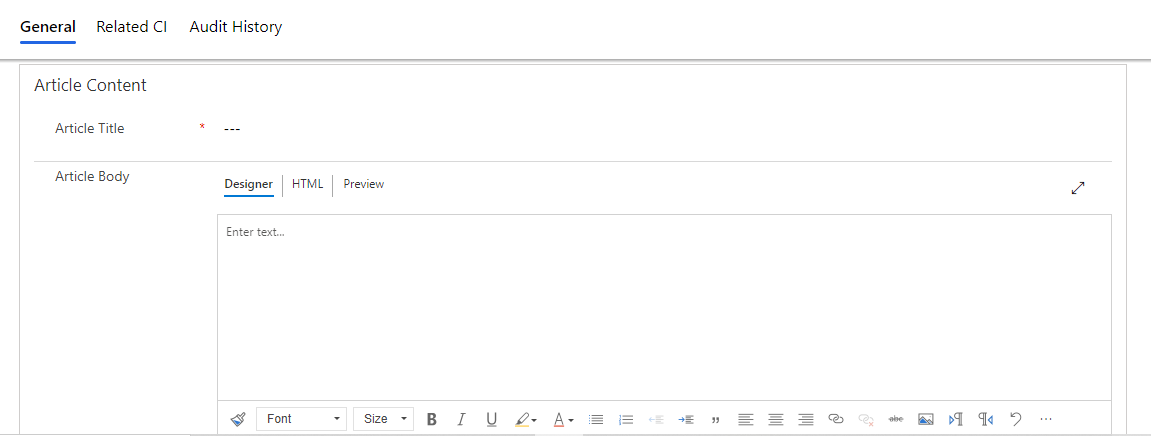Toggle Italic formatting
This screenshot has width=1151, height=436.
click(461, 419)
